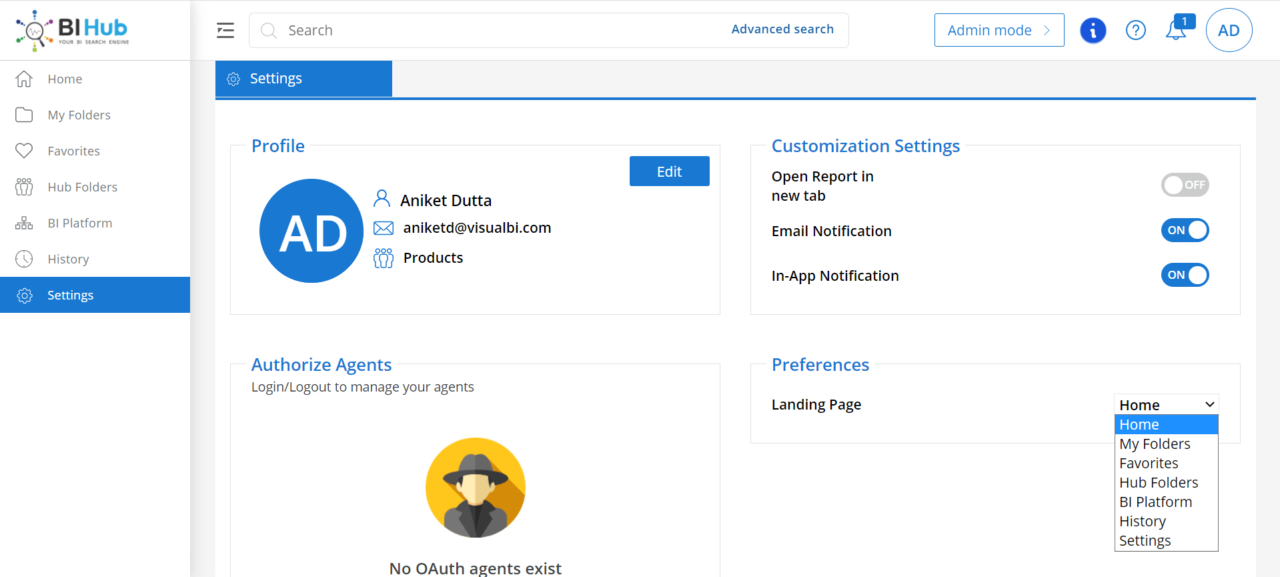Click the gear icon on Settings tab
The width and height of the screenshot is (1280, 577).
pos(233,79)
